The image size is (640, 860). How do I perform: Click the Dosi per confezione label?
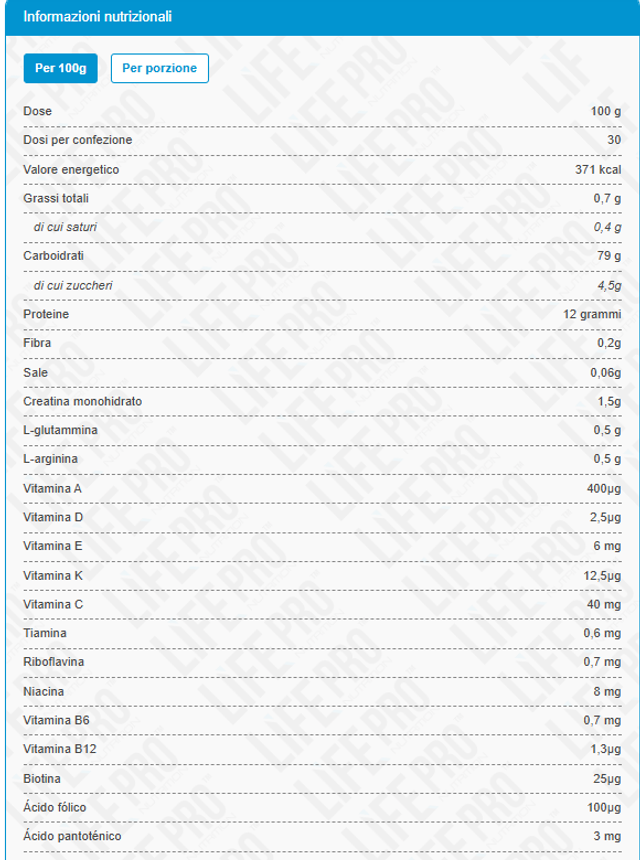point(77,140)
